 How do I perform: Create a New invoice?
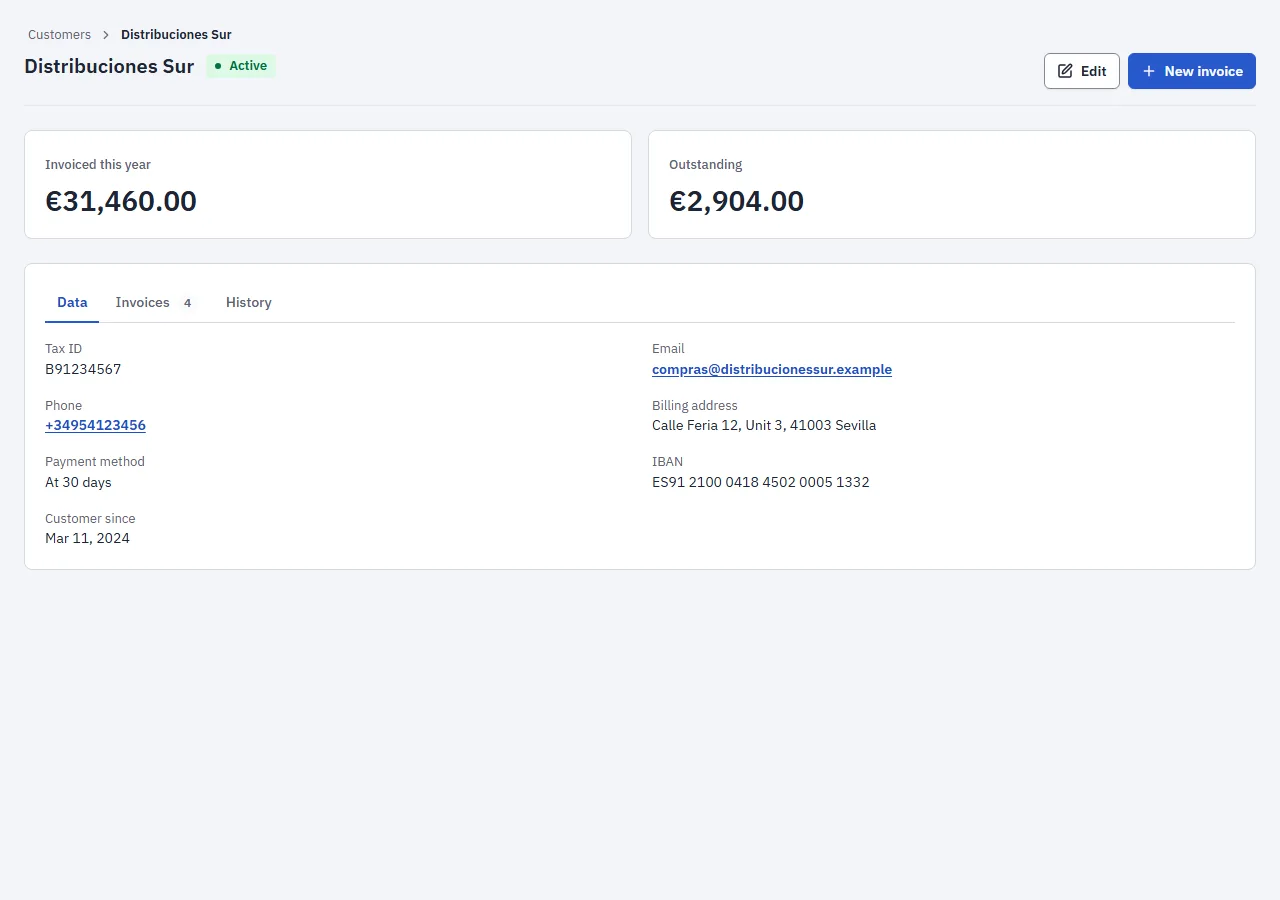click(1192, 71)
